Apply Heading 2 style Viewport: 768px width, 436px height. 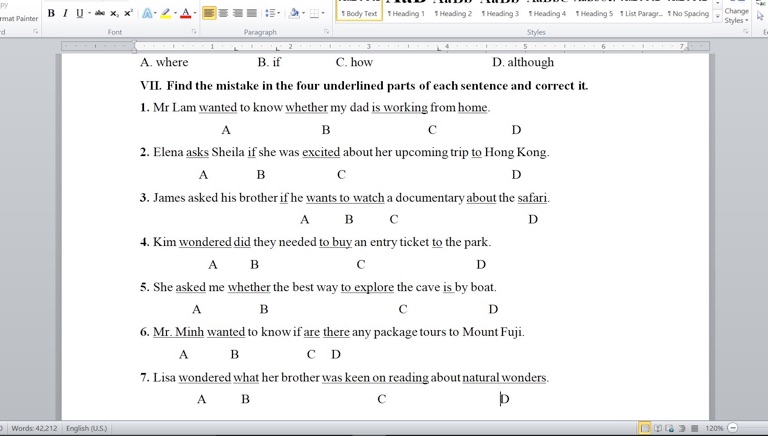(453, 10)
